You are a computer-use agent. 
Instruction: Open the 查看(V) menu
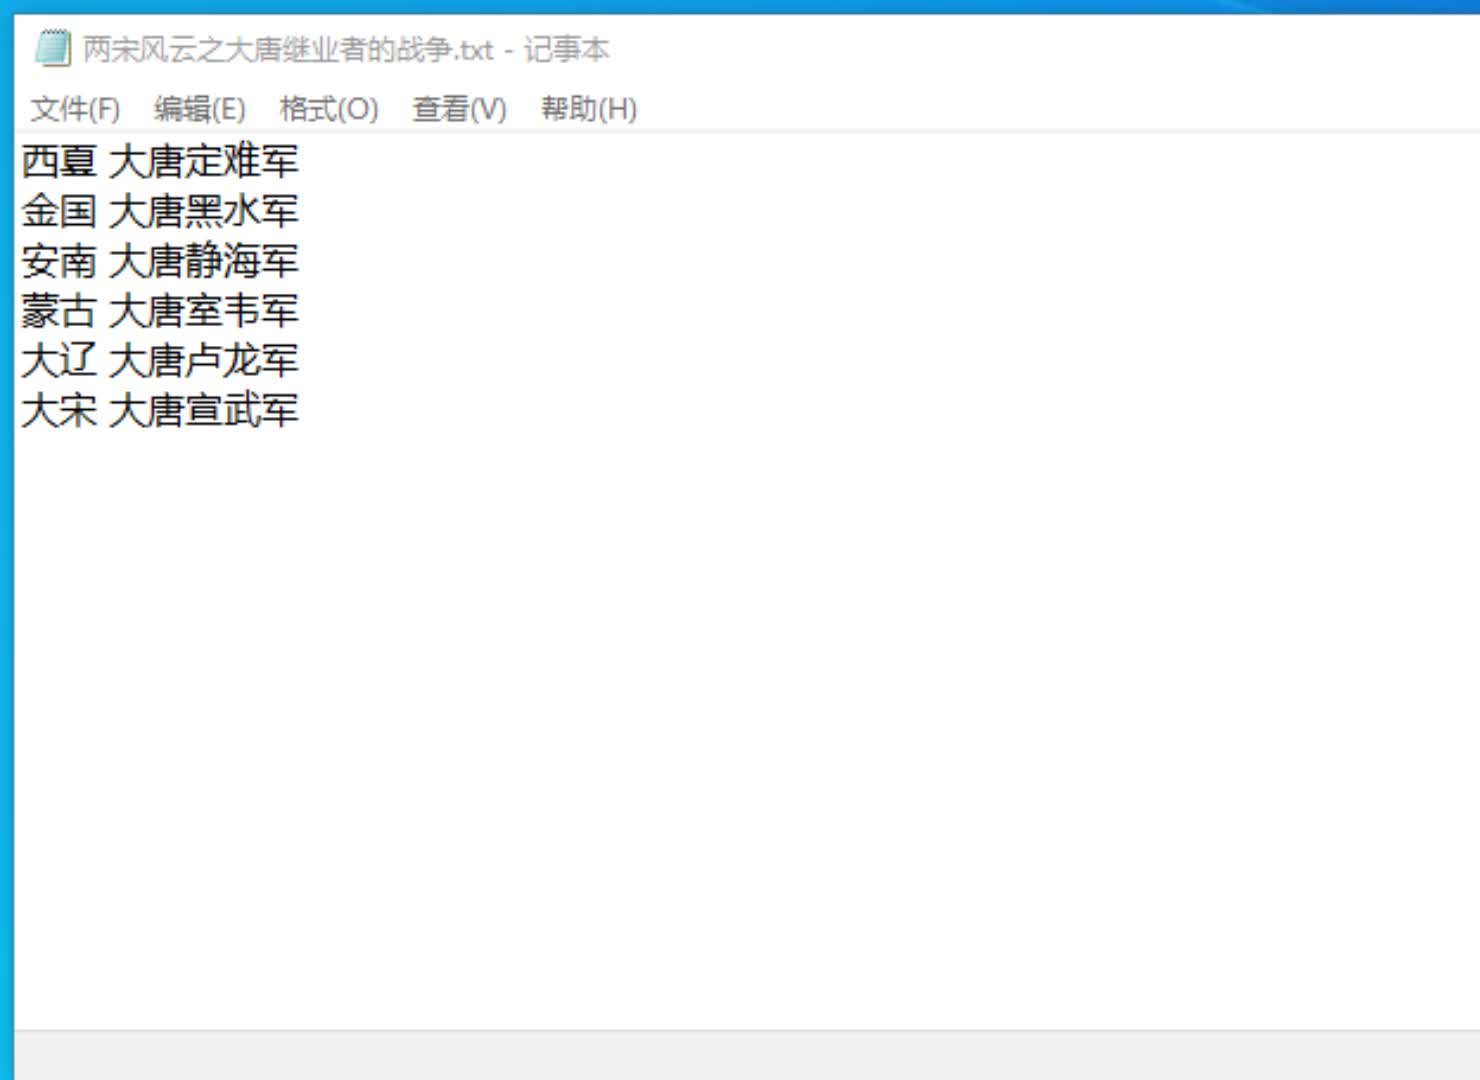click(460, 108)
